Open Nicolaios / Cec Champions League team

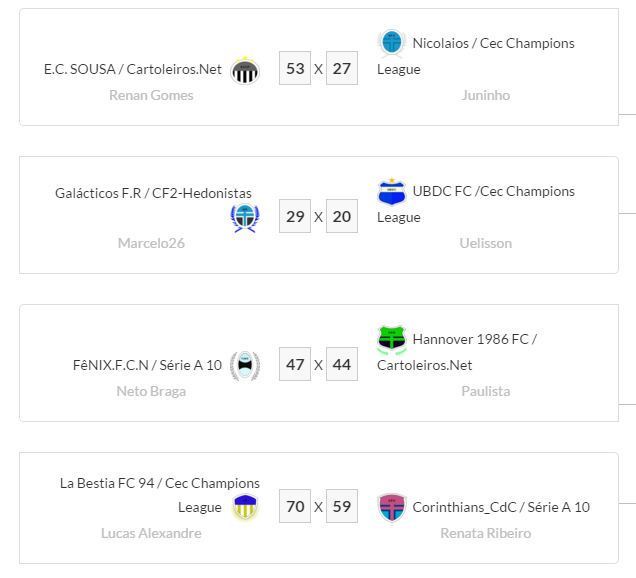[x=493, y=43]
